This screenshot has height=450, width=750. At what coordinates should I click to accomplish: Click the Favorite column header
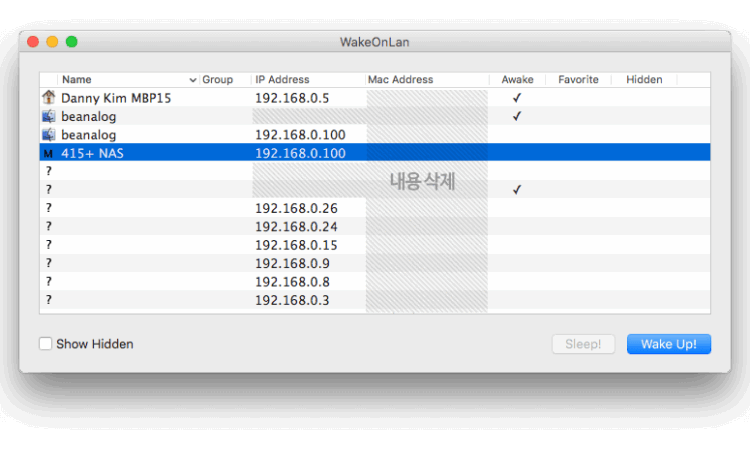(x=578, y=80)
